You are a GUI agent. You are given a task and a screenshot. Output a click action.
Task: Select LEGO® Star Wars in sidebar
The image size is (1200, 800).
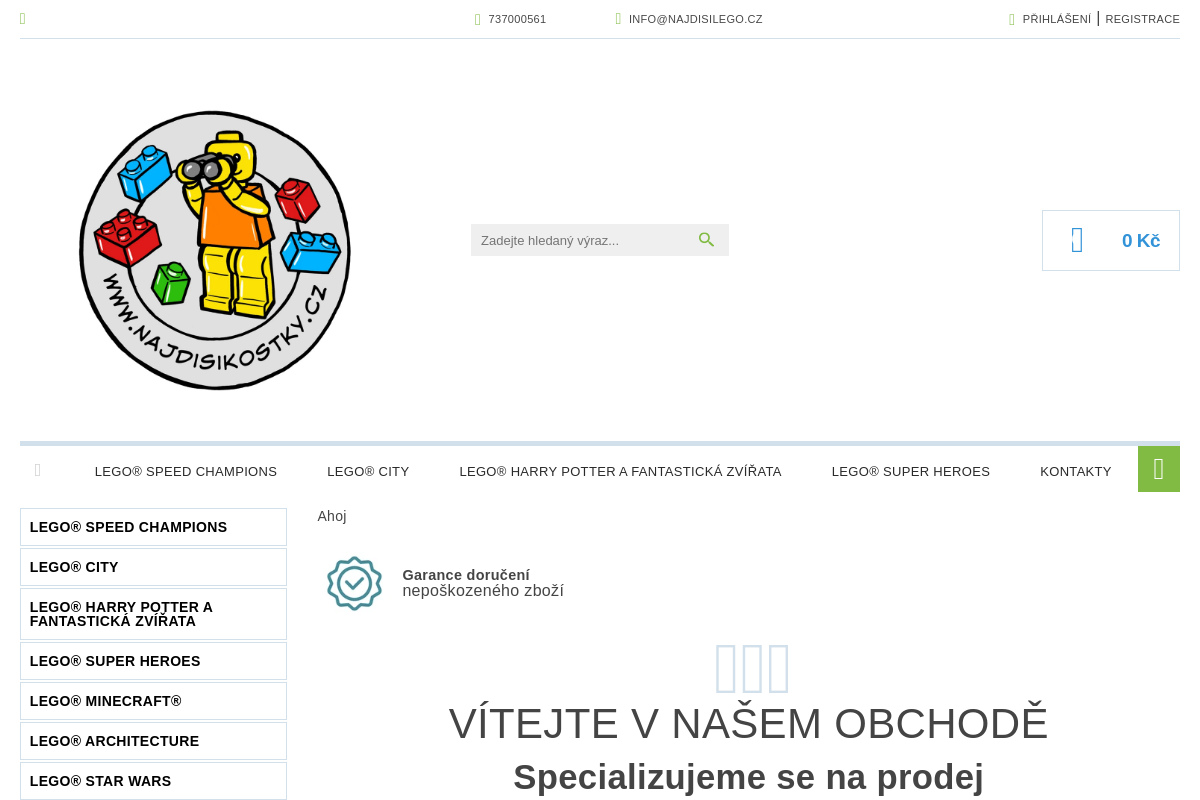tap(153, 781)
